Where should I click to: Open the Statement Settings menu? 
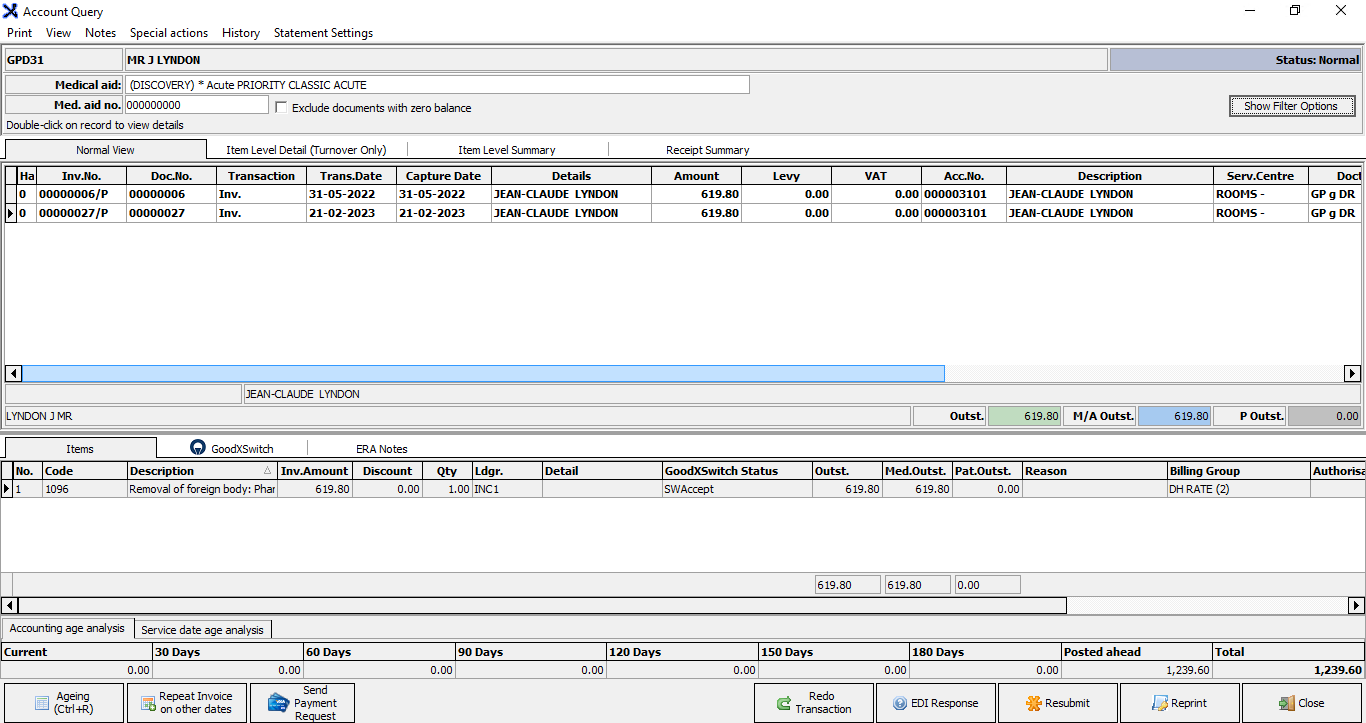(323, 33)
